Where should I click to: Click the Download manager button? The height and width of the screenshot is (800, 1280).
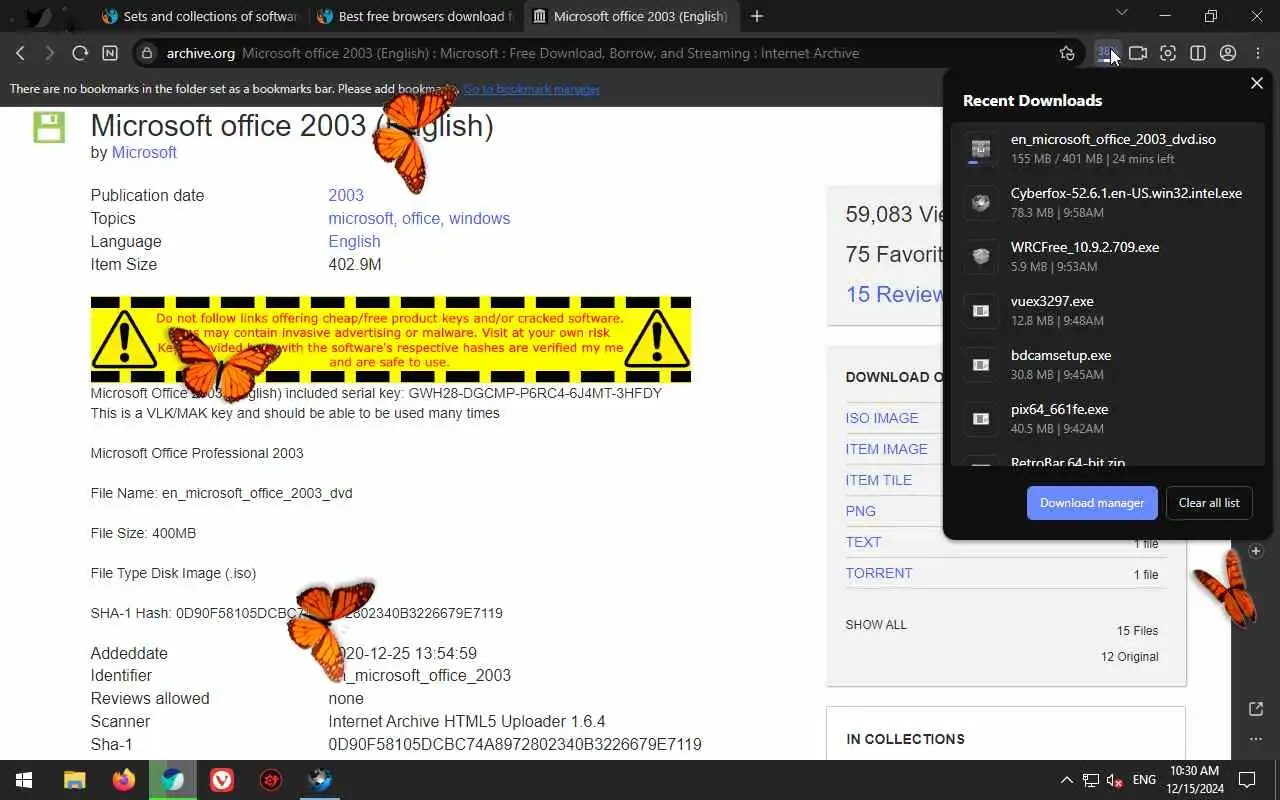pos(1092,503)
